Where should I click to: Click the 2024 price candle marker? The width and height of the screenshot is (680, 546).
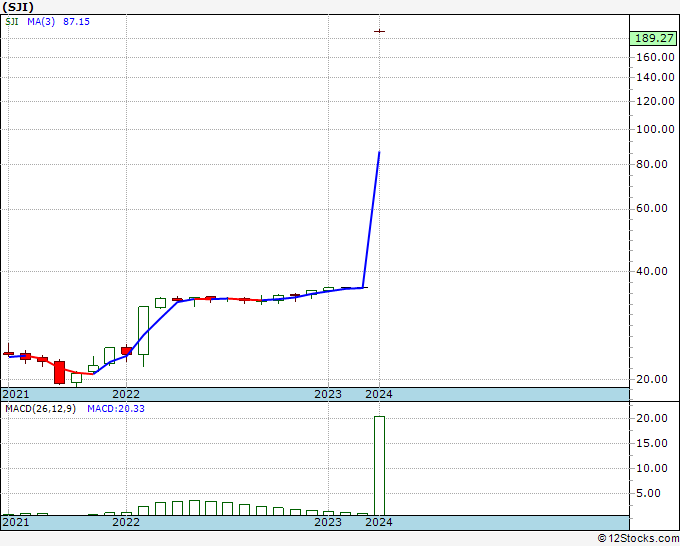point(379,31)
